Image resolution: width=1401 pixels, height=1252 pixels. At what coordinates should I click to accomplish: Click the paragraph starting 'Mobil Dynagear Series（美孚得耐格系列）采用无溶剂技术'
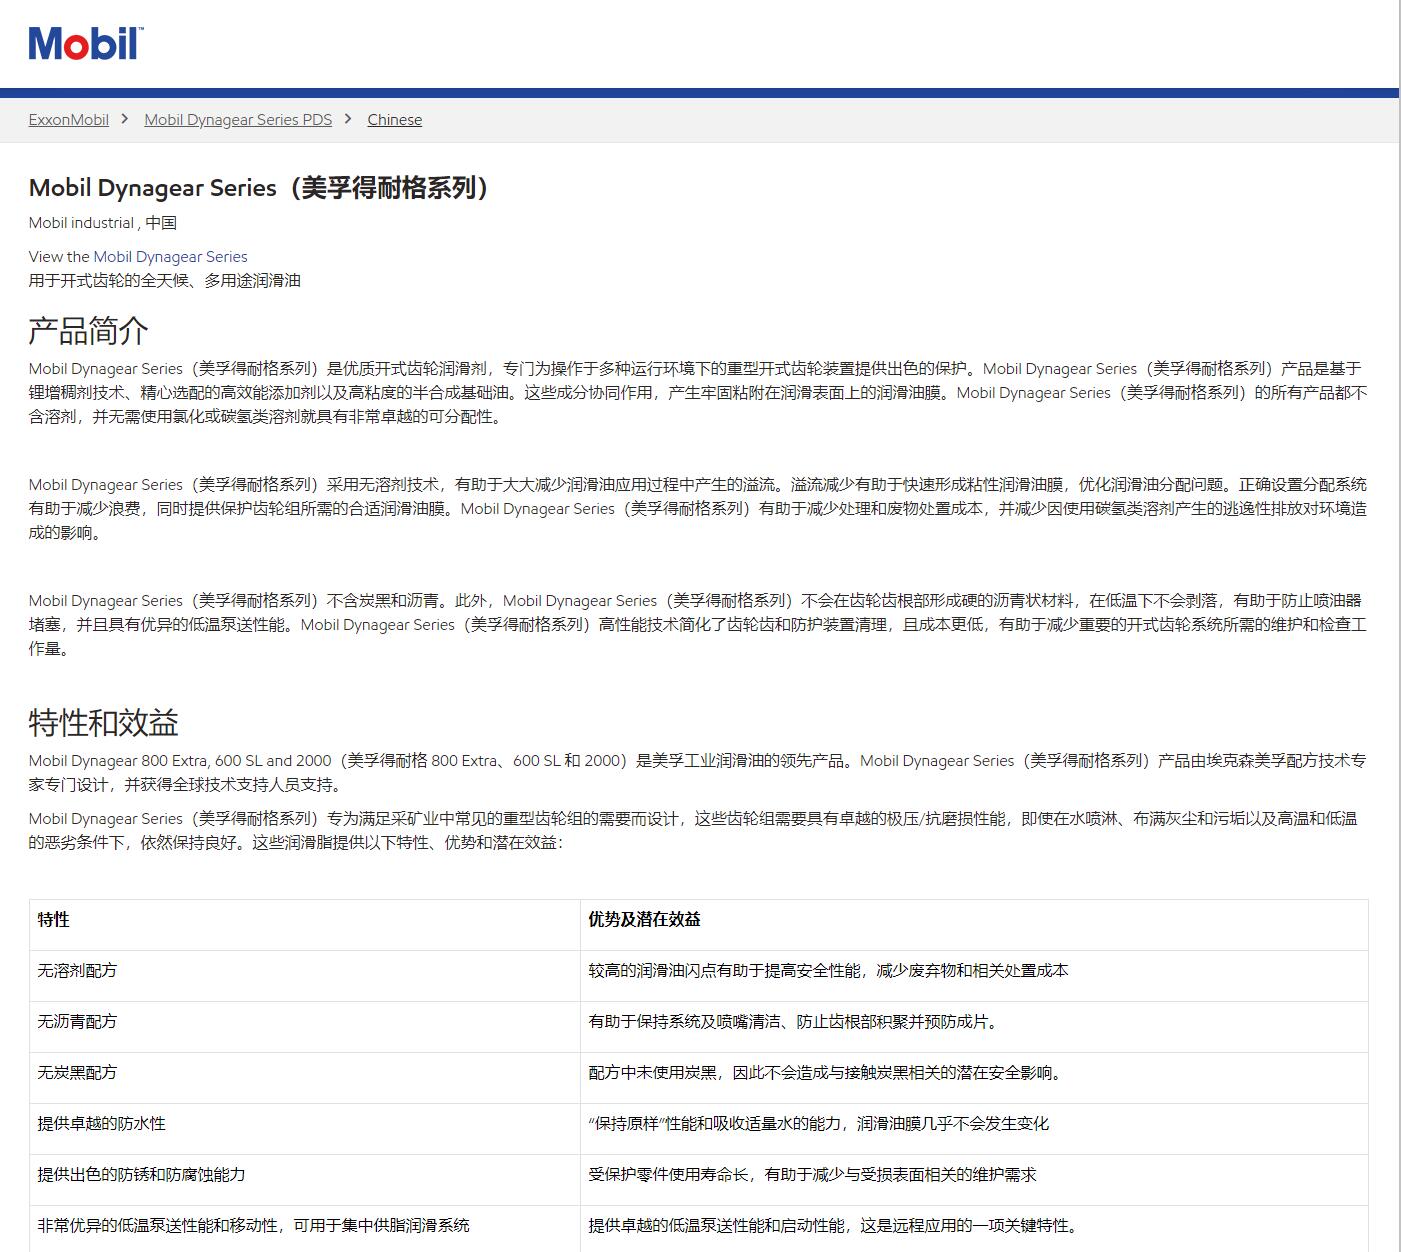pyautogui.click(x=698, y=508)
